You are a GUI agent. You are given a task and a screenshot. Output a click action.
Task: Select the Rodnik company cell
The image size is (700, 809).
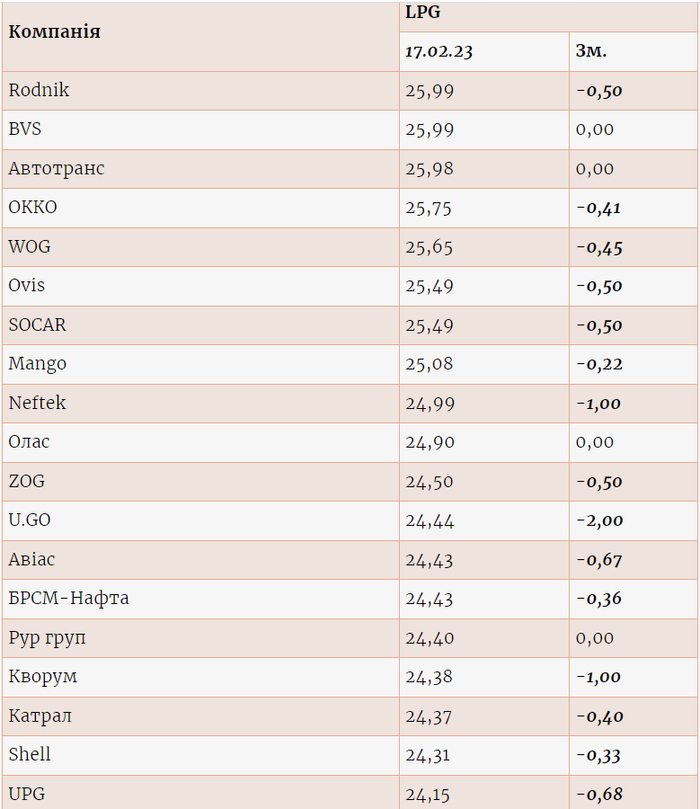[39, 90]
